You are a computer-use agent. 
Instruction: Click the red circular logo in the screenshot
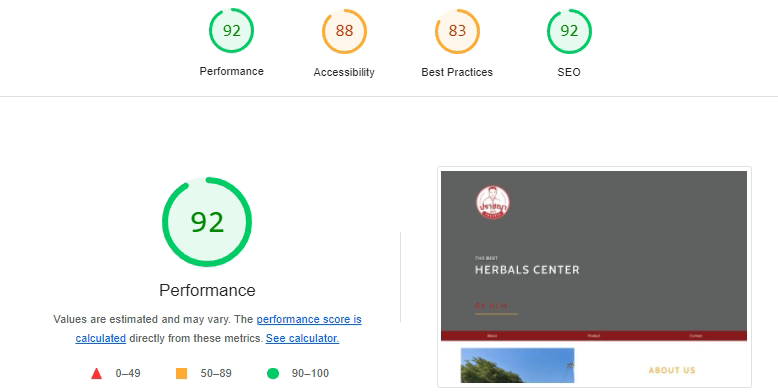click(493, 202)
